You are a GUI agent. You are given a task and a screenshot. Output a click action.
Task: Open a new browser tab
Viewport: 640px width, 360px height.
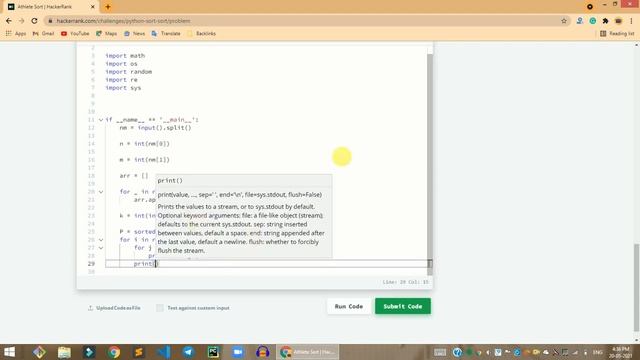click(x=108, y=7)
